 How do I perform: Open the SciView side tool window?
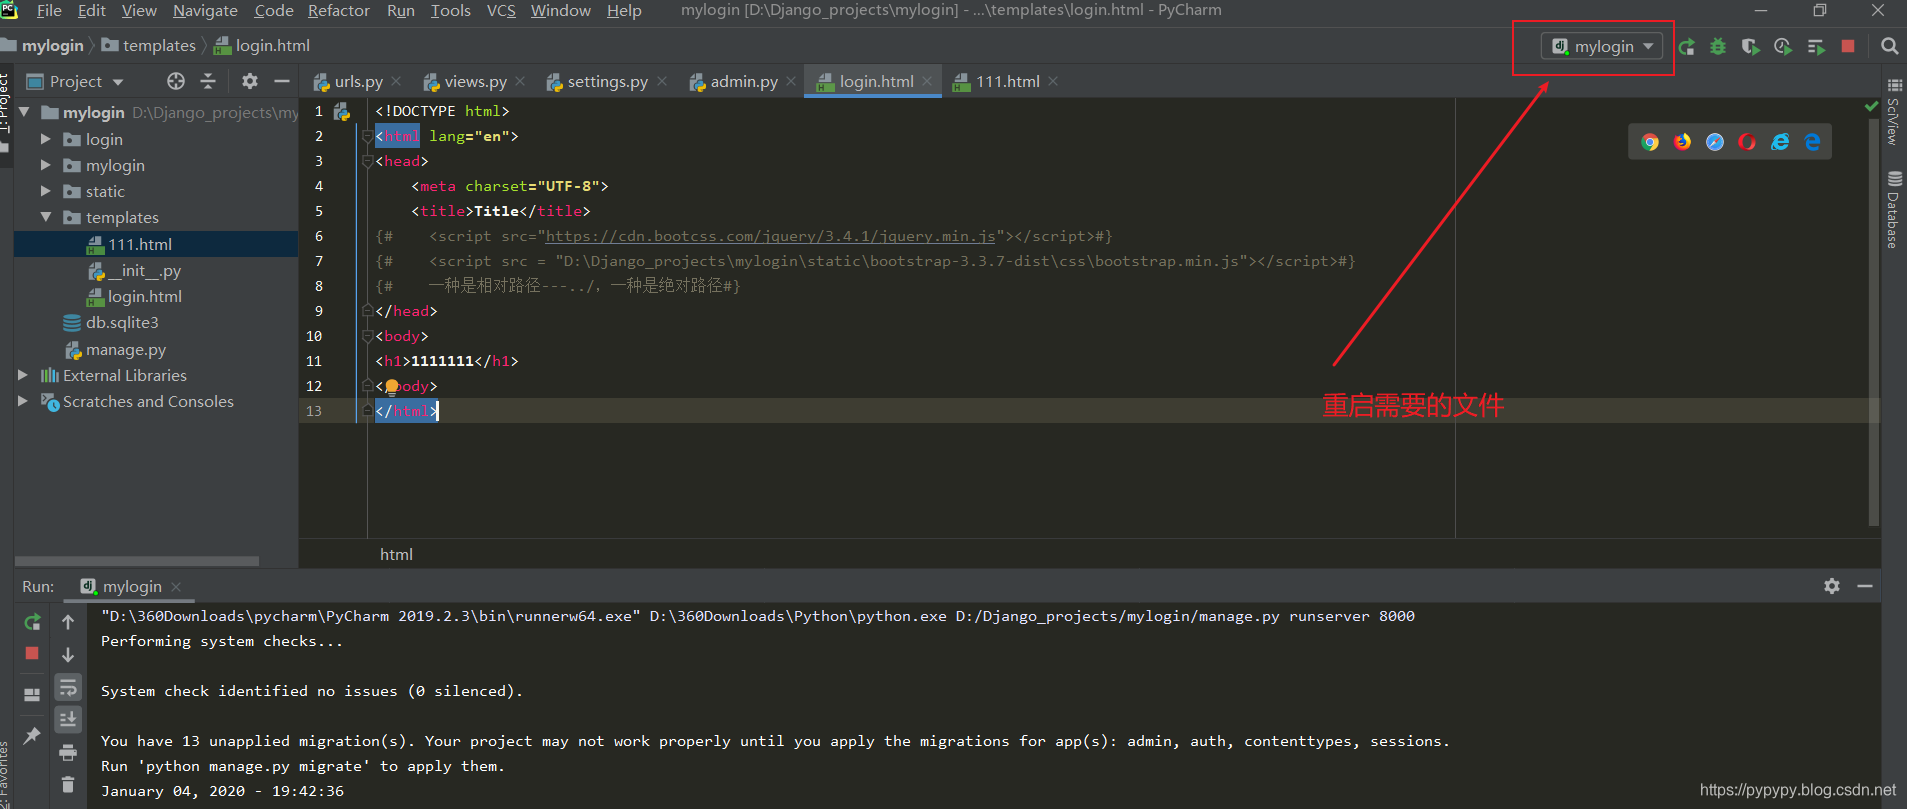click(1893, 112)
